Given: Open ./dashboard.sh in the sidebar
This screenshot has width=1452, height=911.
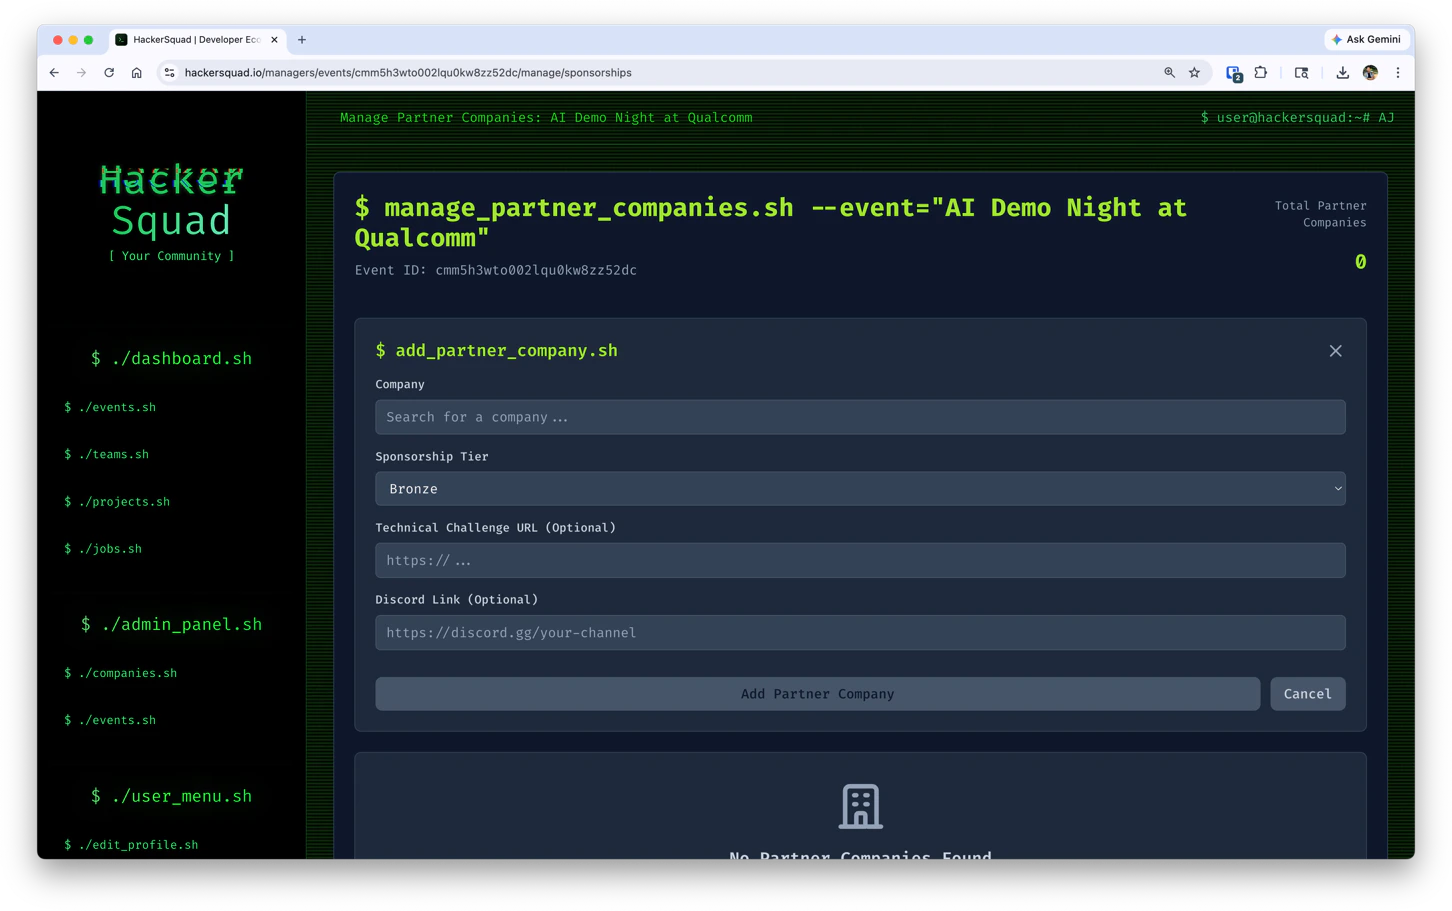Looking at the screenshot, I should 171,359.
